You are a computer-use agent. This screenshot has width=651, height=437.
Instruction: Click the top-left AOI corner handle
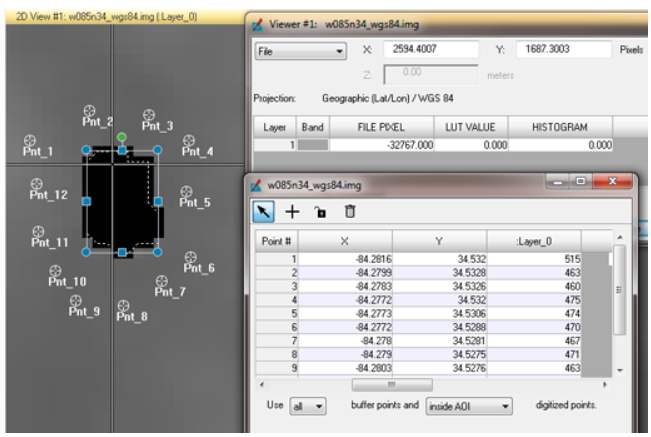(x=86, y=150)
